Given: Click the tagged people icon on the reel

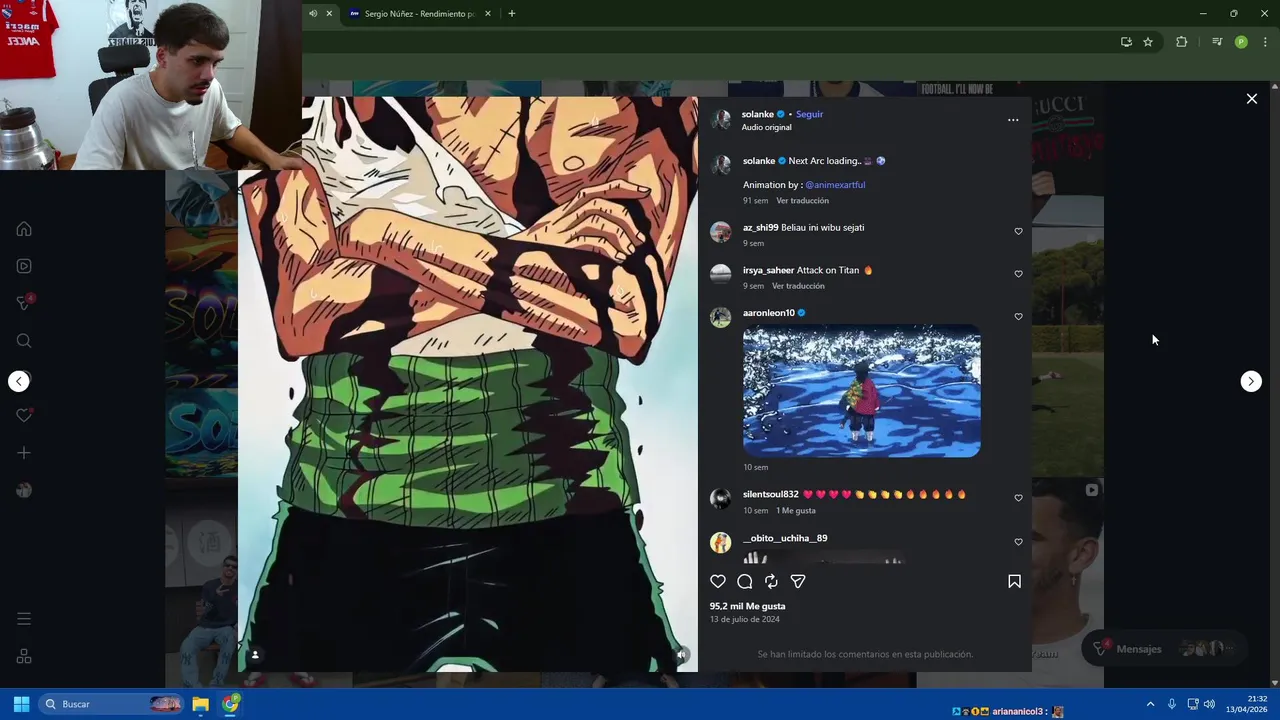Looking at the screenshot, I should point(255,655).
